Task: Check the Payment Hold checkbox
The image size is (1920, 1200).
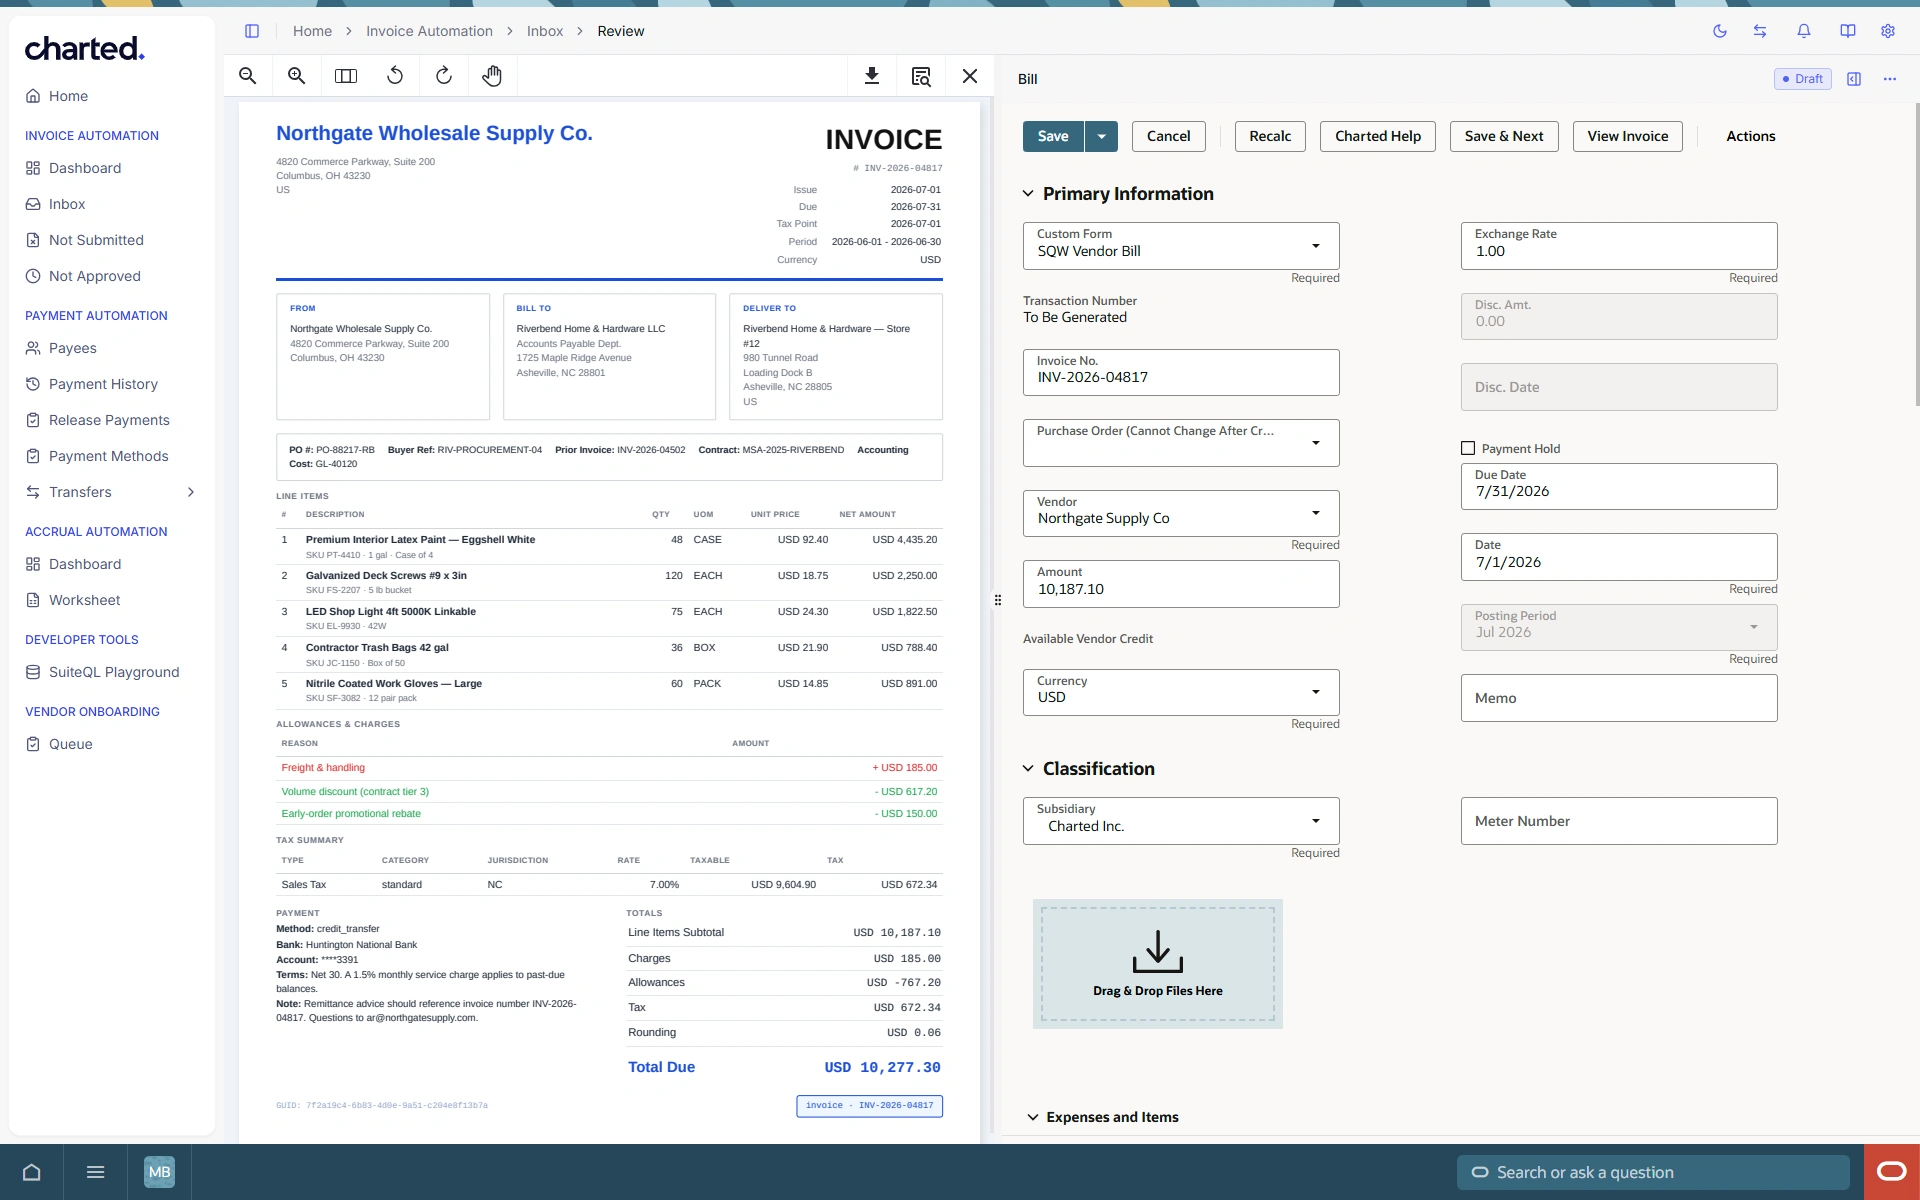Action: (x=1468, y=449)
